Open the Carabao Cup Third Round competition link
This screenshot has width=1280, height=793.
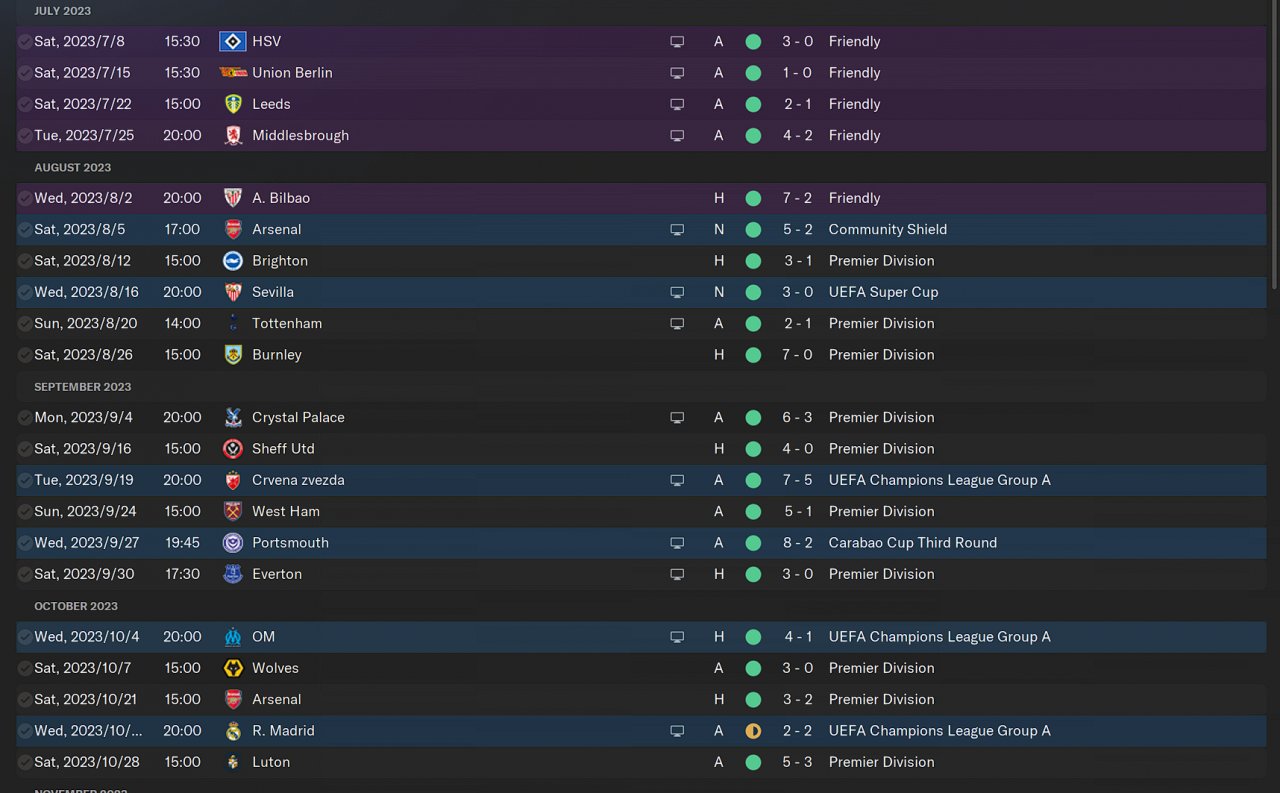point(912,543)
